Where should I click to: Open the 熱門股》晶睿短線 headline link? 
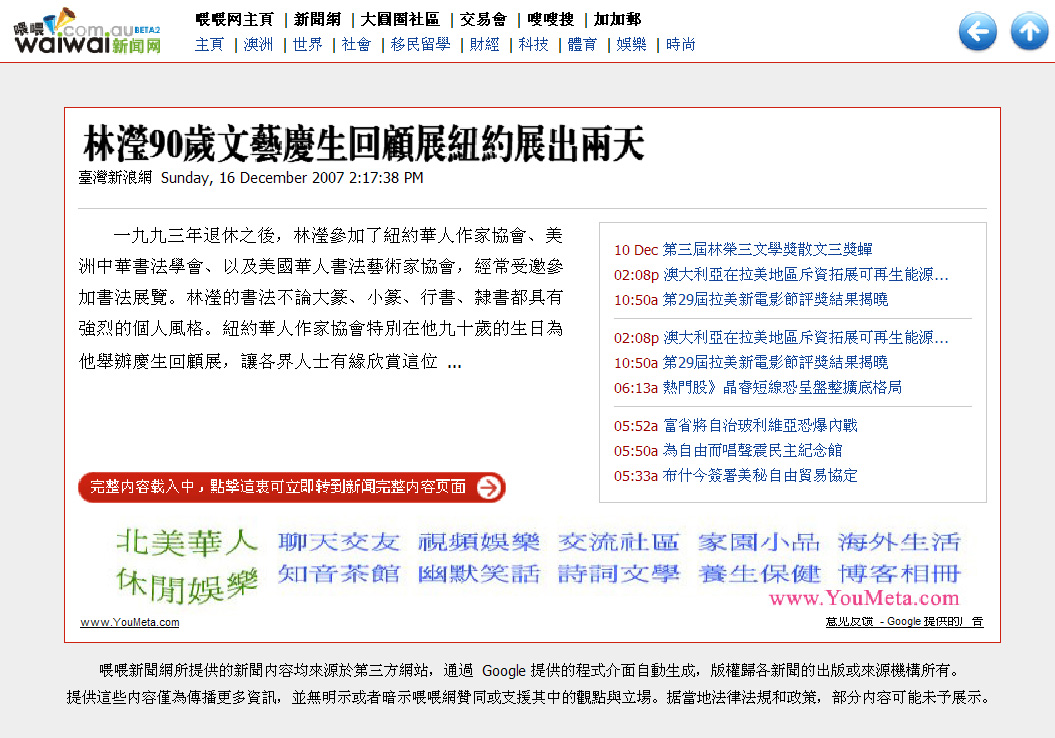tap(782, 387)
